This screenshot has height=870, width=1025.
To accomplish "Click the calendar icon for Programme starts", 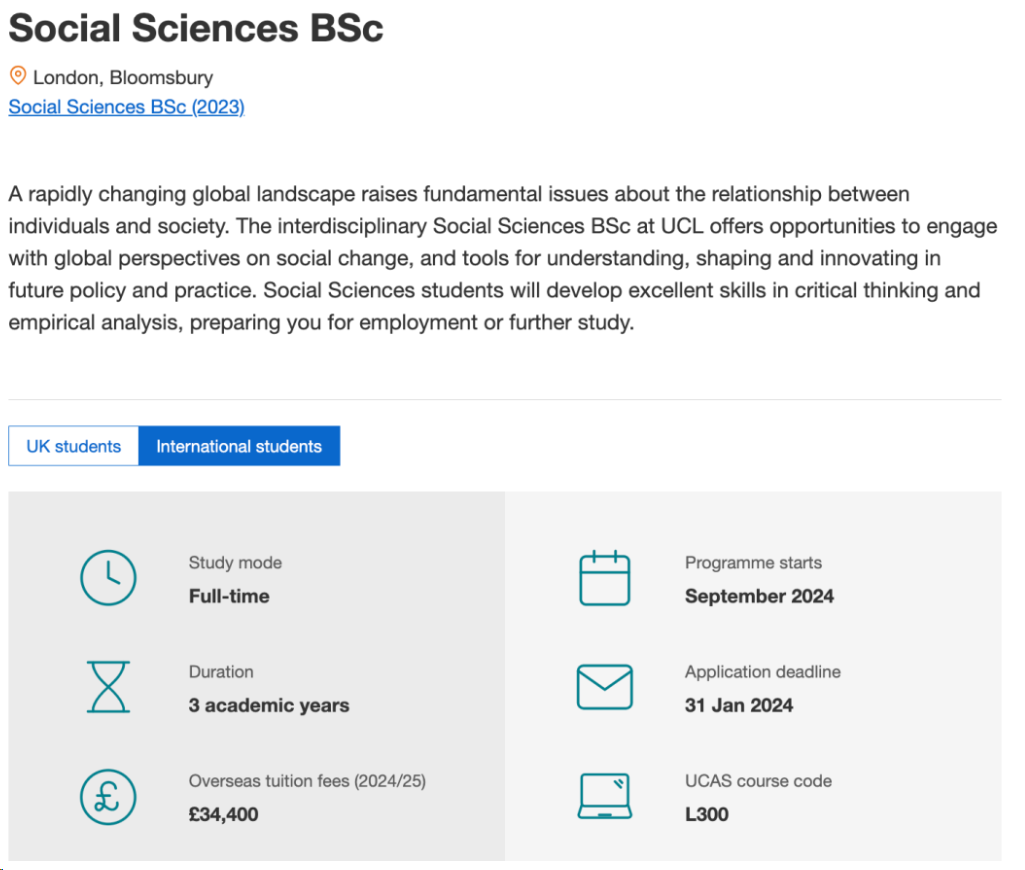I will click(604, 578).
